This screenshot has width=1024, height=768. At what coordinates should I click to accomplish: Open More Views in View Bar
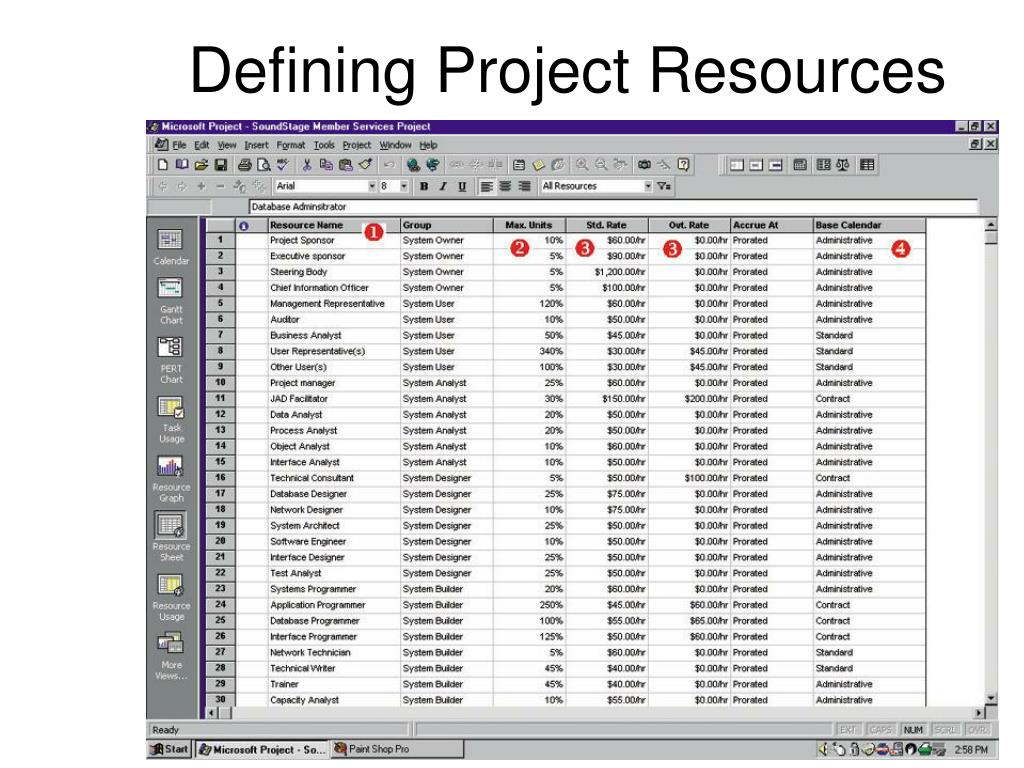[x=170, y=656]
